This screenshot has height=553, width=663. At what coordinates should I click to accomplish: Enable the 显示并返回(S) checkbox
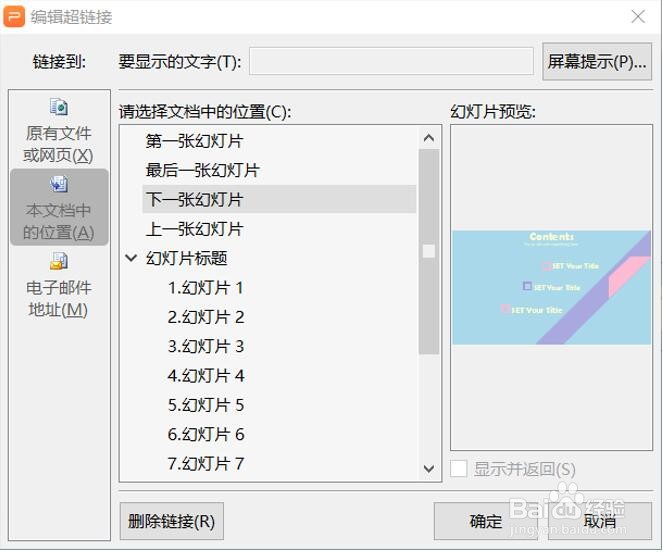point(459,469)
